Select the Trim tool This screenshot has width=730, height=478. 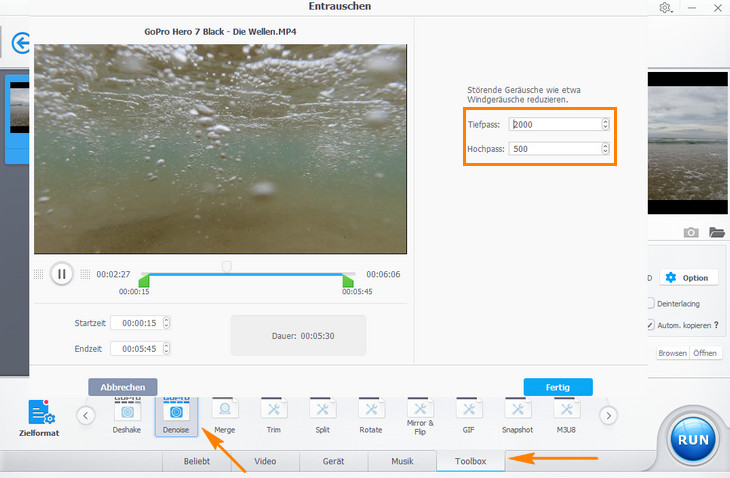274,416
